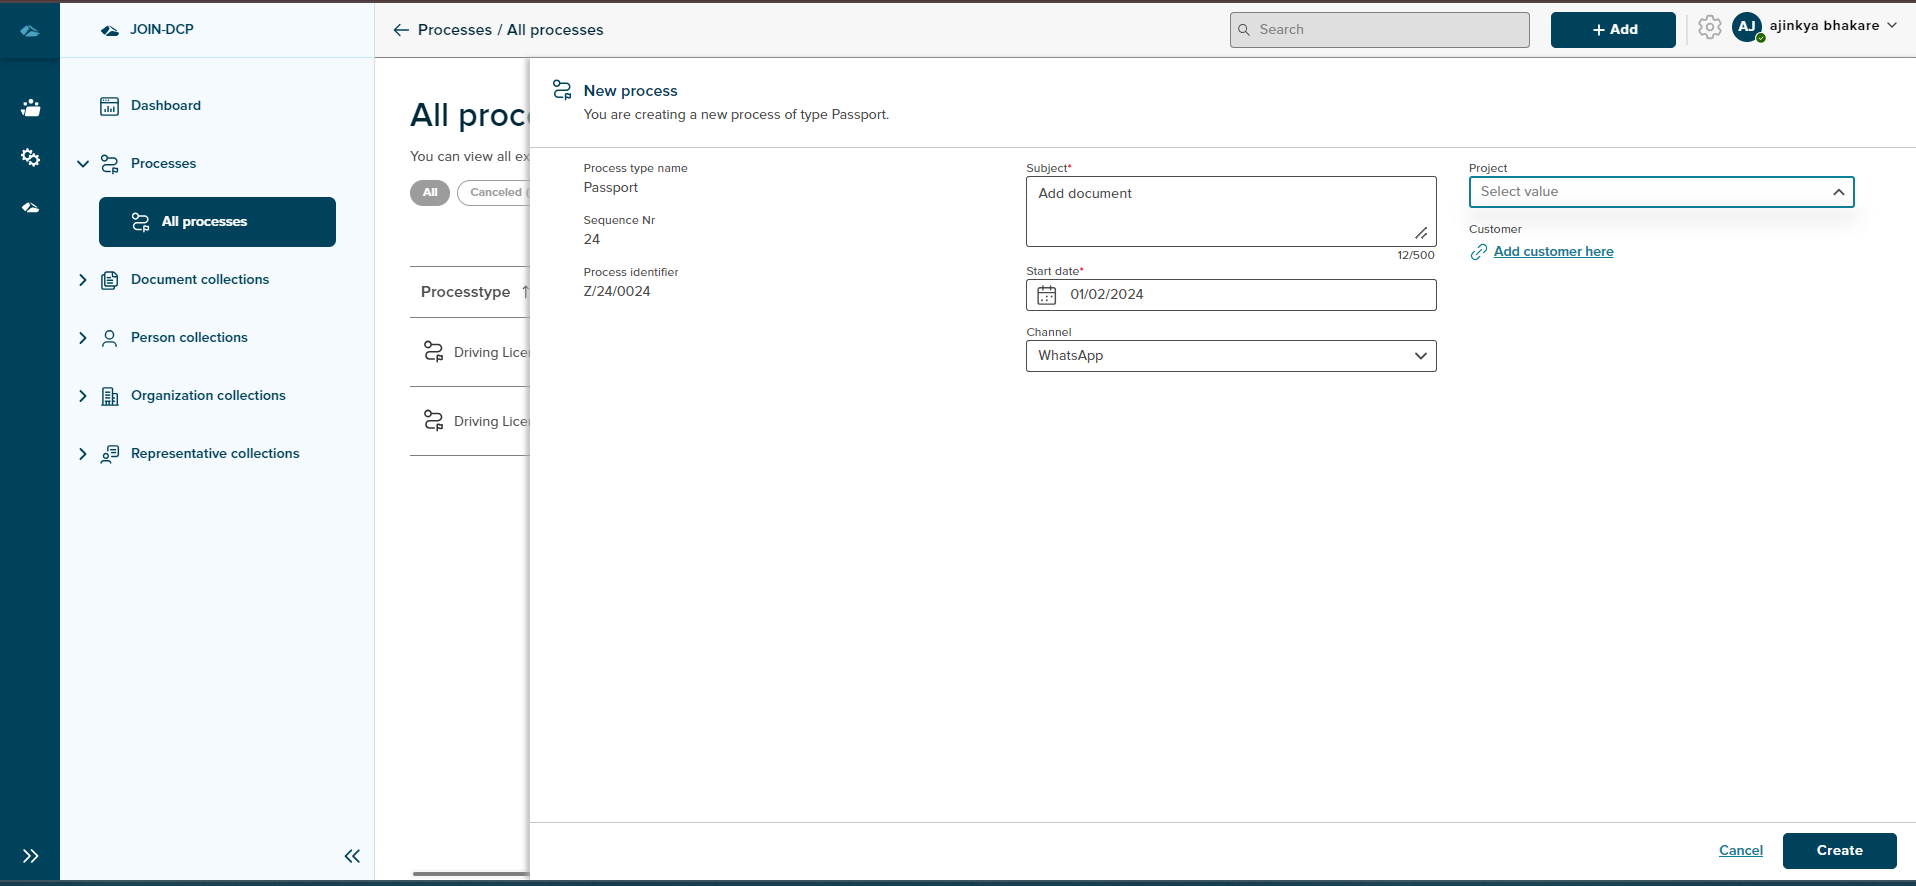Click the gears icon in the left rail
Viewport: 1916px width, 886px height.
pyautogui.click(x=30, y=158)
